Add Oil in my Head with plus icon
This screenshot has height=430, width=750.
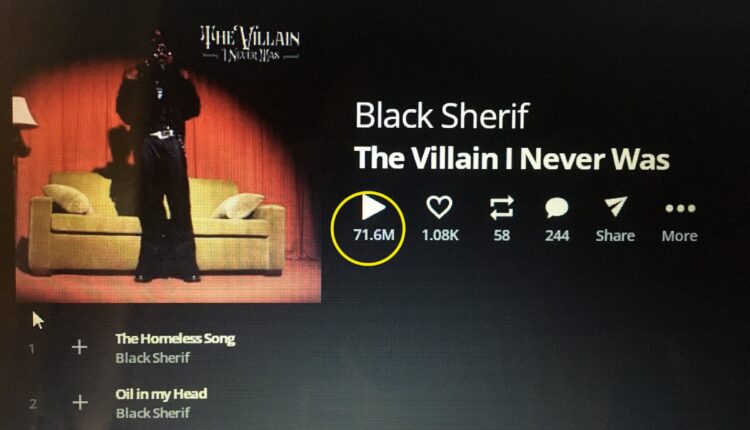[80, 402]
